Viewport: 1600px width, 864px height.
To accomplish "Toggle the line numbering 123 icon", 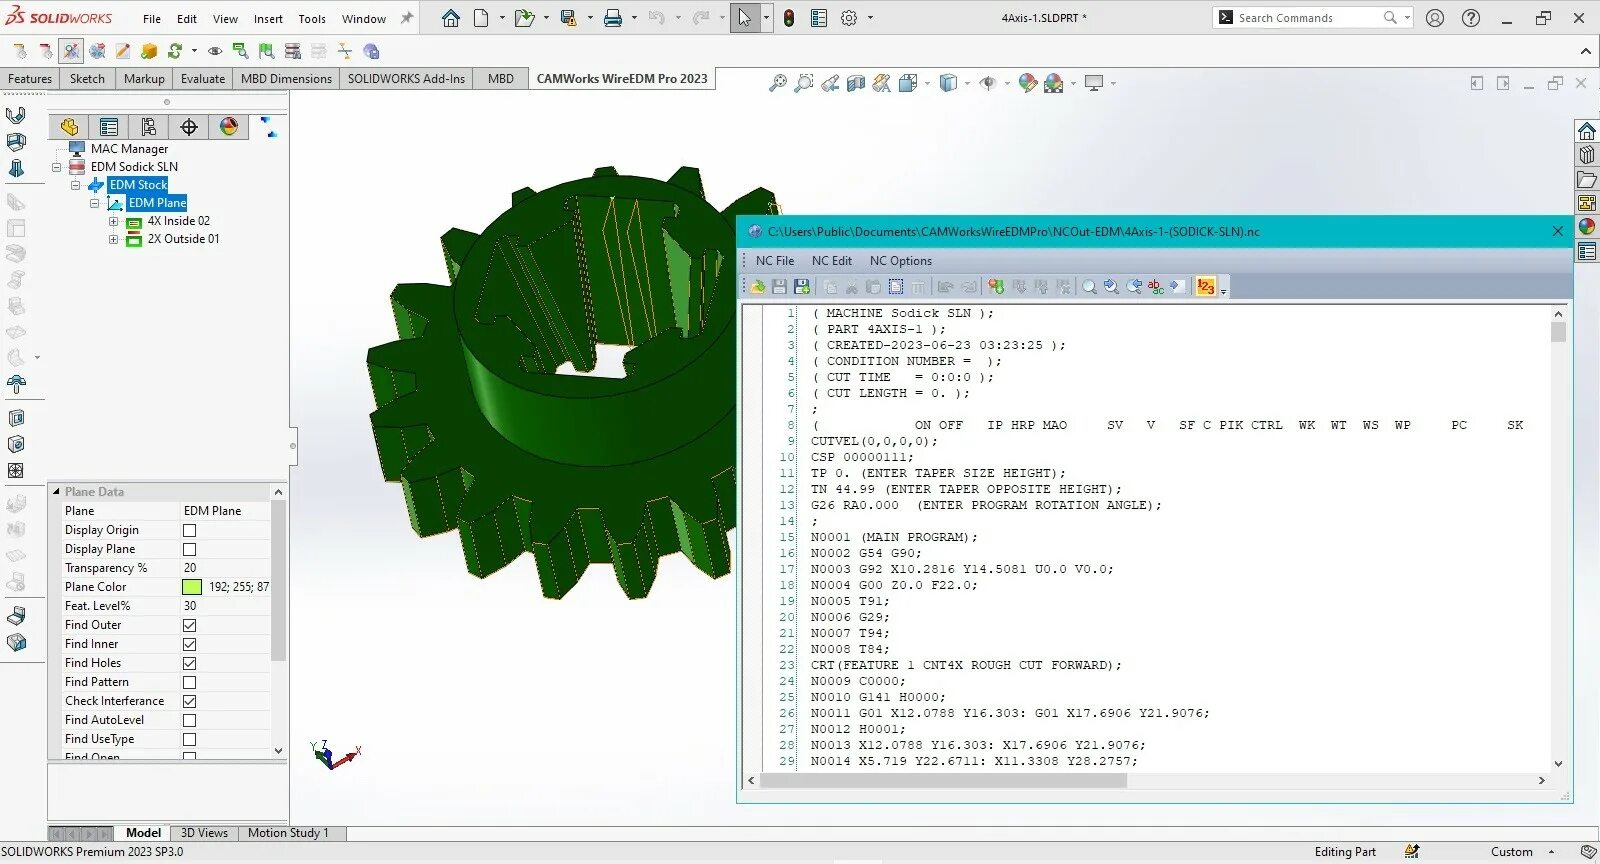I will pyautogui.click(x=1206, y=287).
